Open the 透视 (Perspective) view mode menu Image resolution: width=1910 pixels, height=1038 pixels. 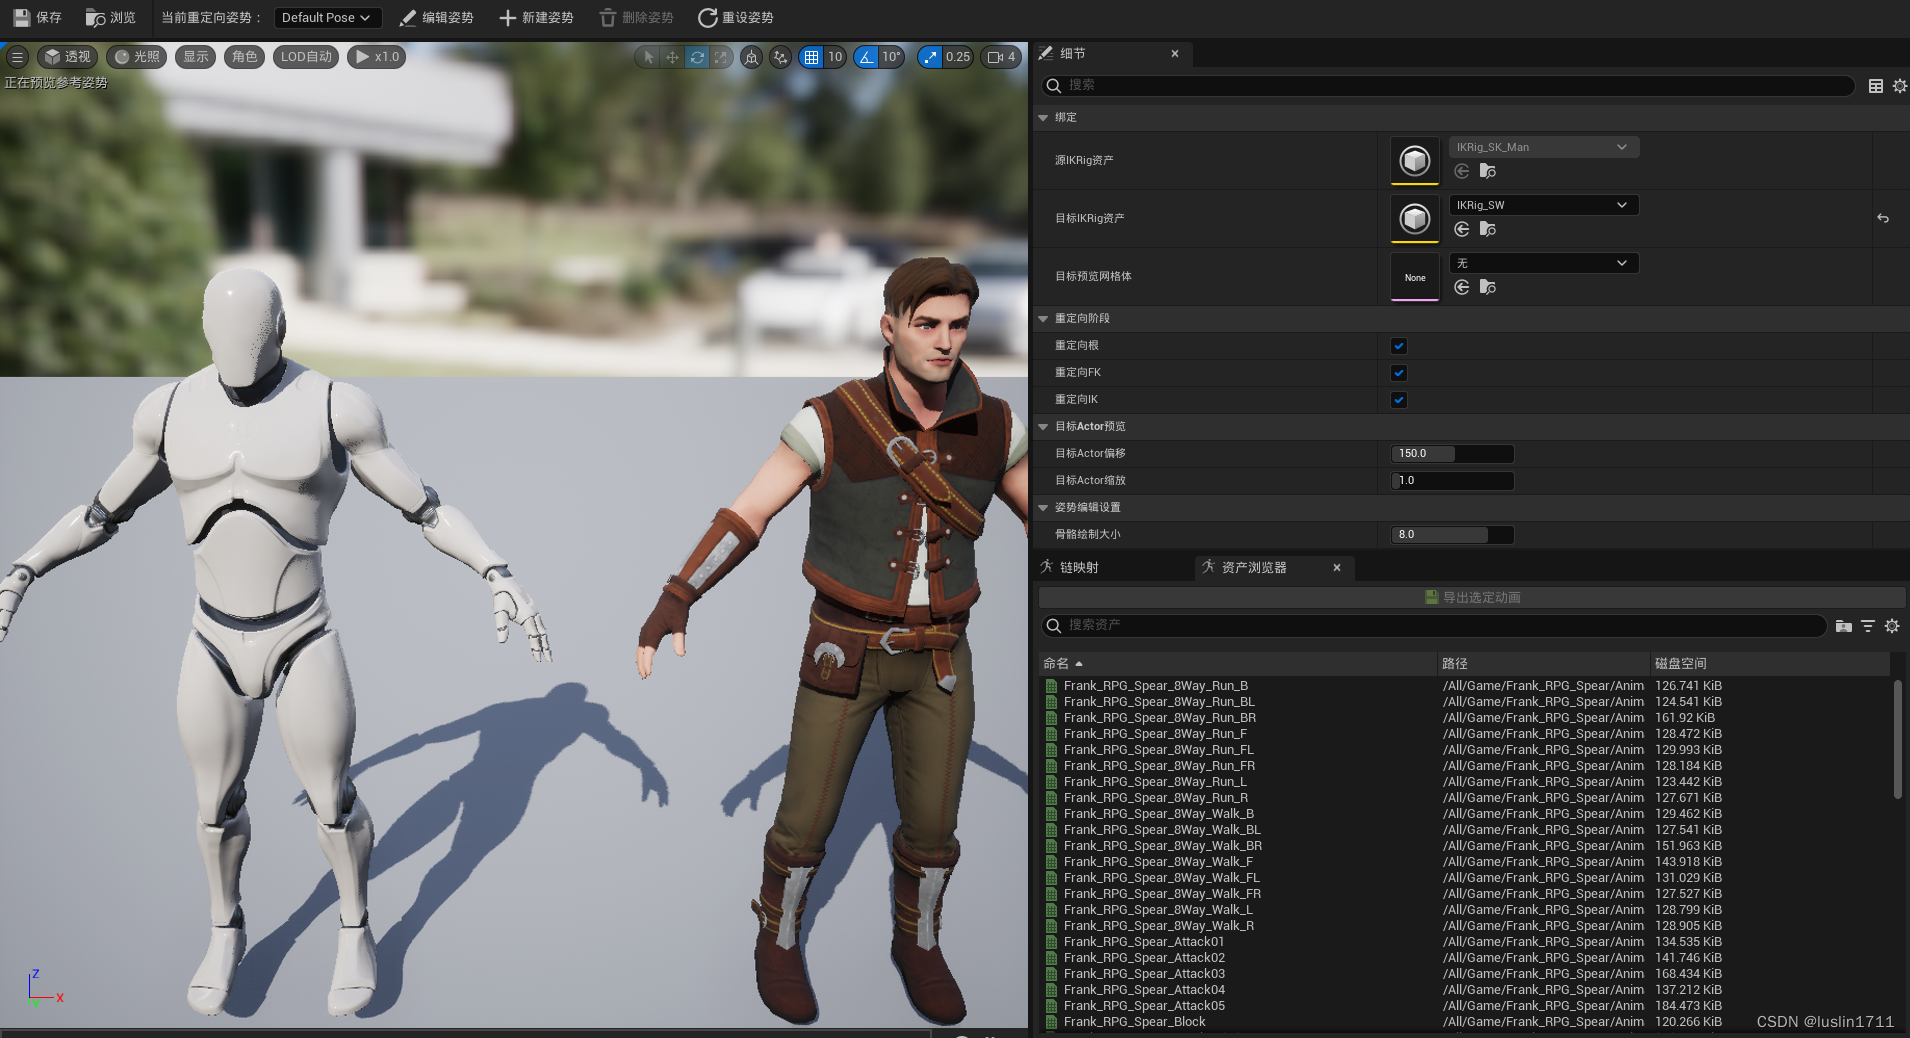[67, 57]
